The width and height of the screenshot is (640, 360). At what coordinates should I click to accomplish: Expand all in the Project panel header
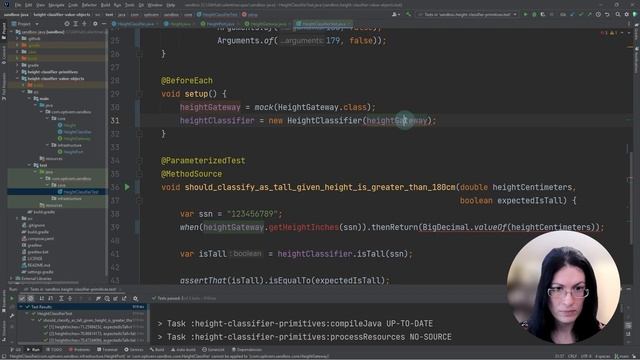[76, 24]
